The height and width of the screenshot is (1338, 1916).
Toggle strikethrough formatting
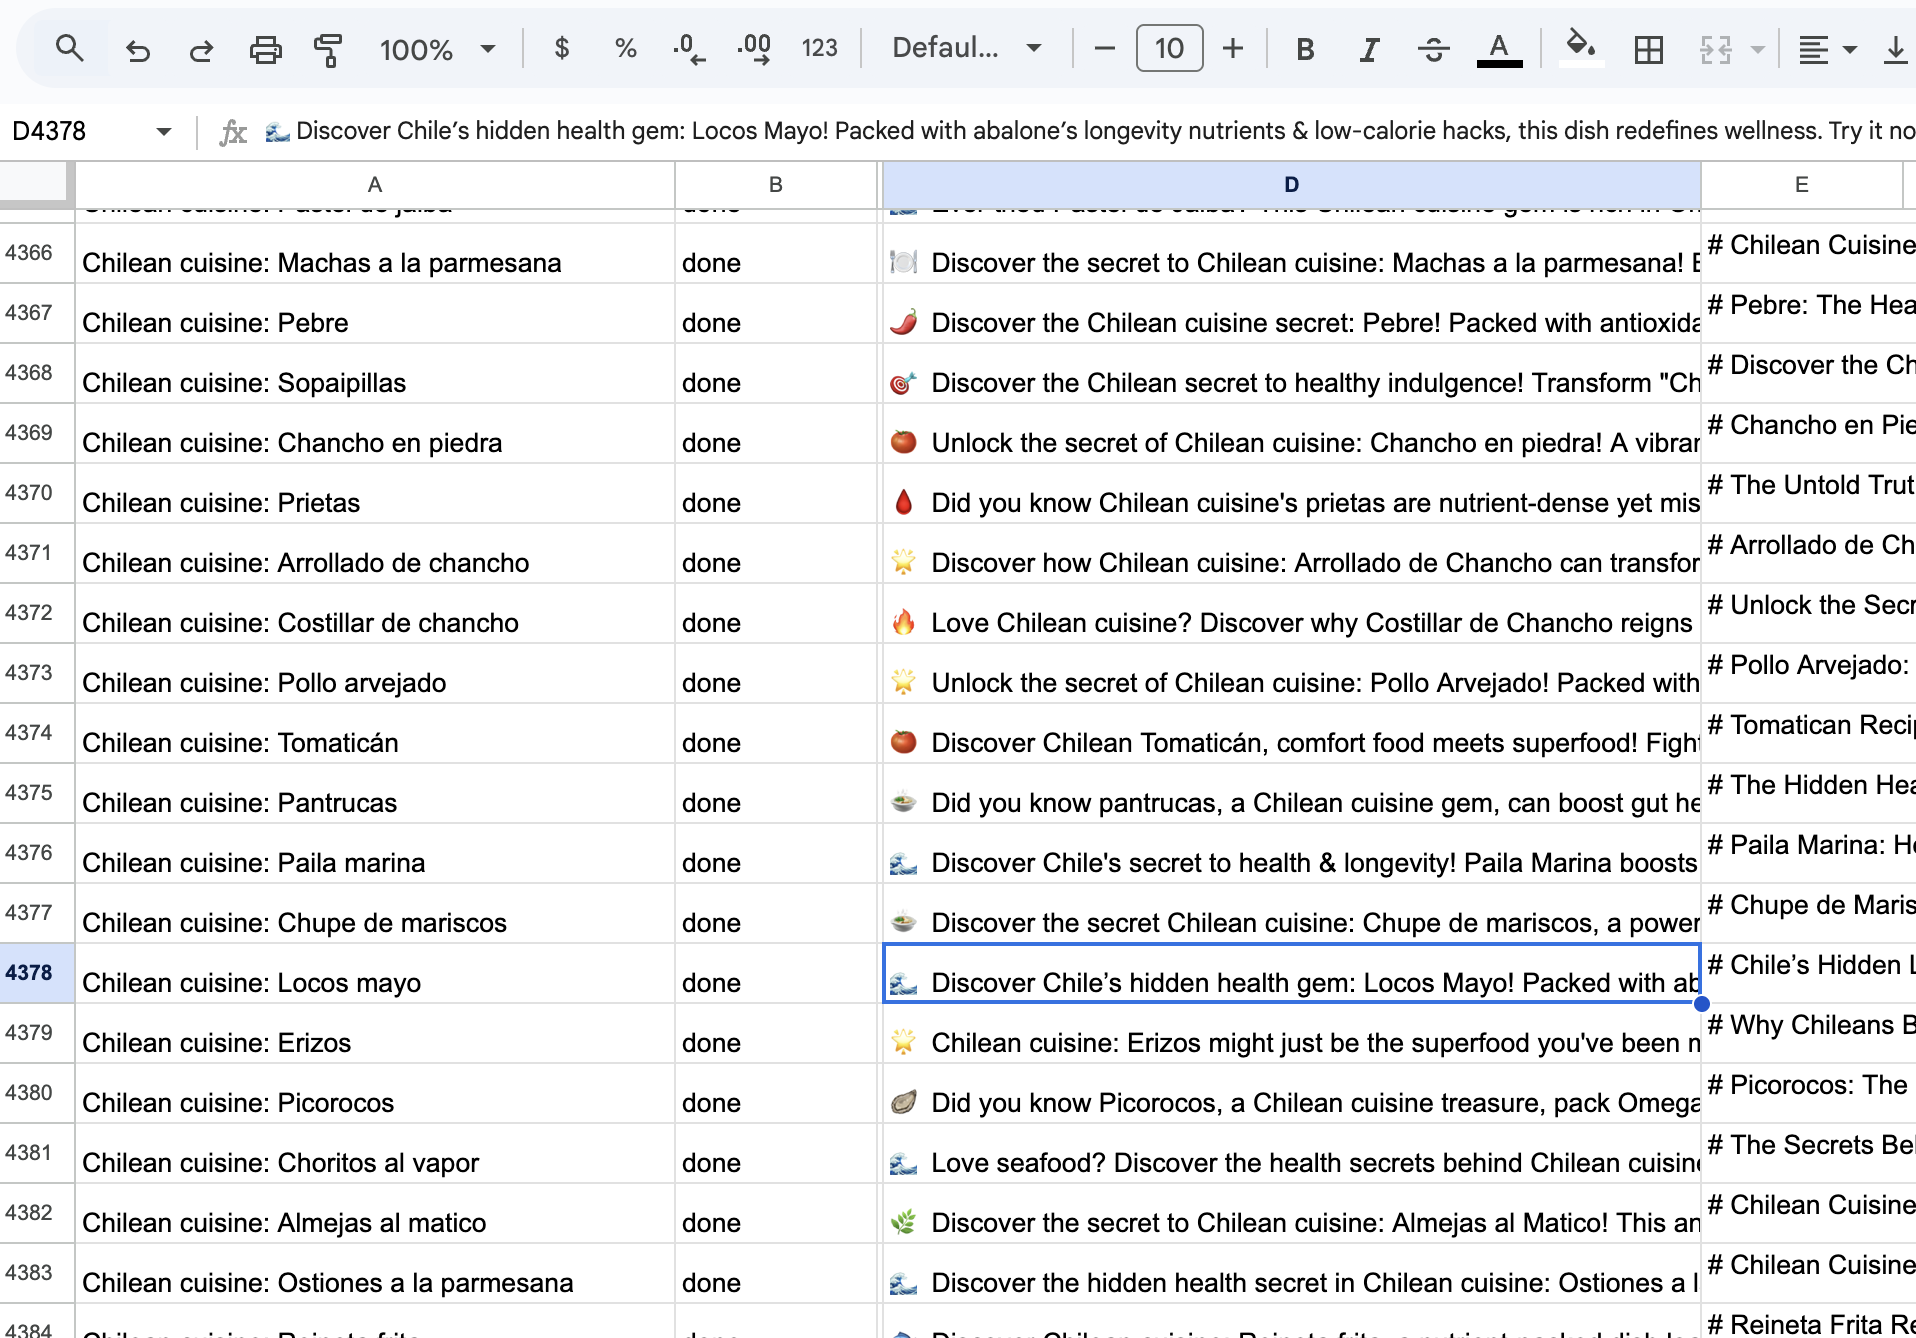tap(1434, 48)
